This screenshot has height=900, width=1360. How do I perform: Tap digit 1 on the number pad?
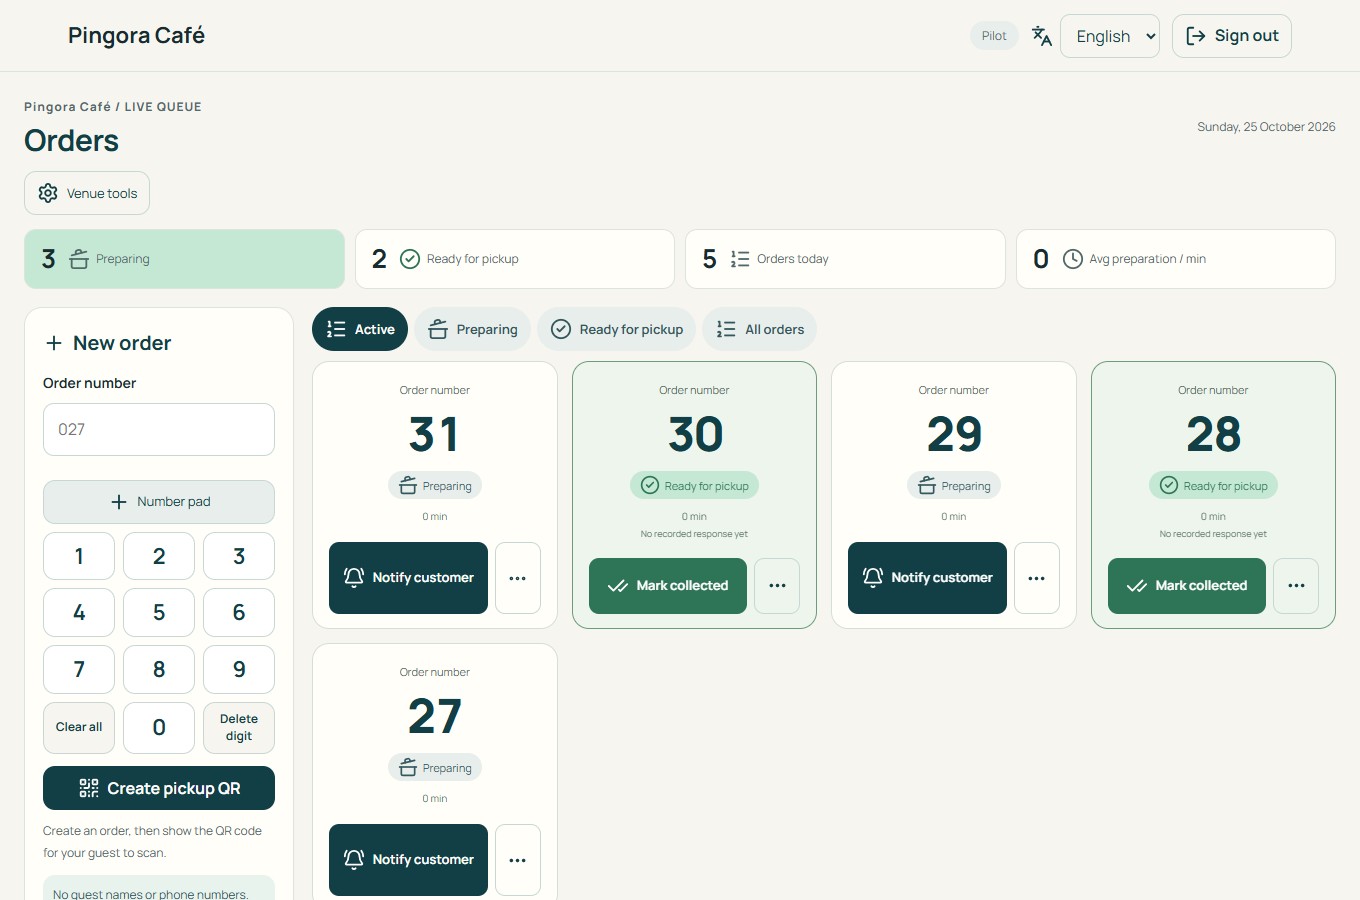point(79,556)
